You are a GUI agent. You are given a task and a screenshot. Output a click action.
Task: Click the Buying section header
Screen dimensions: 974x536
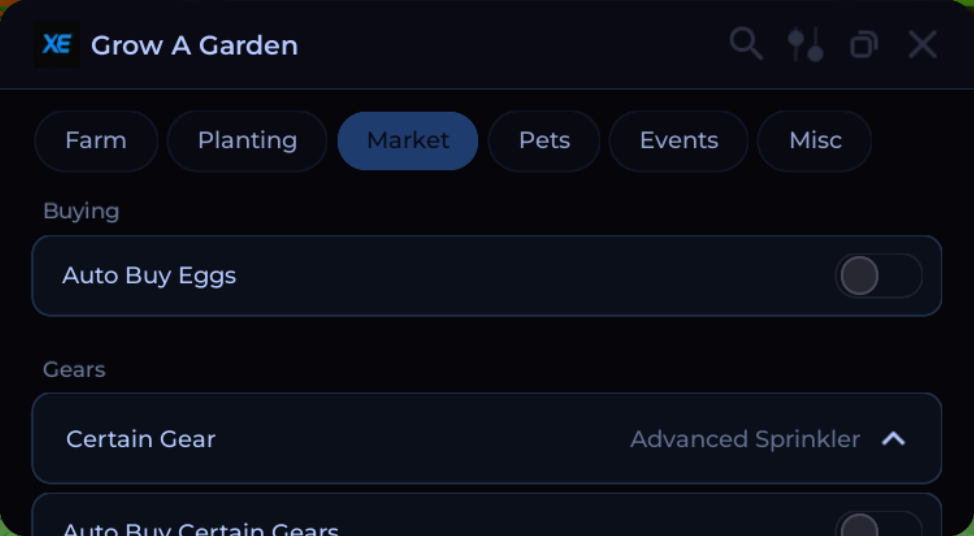[x=81, y=211]
